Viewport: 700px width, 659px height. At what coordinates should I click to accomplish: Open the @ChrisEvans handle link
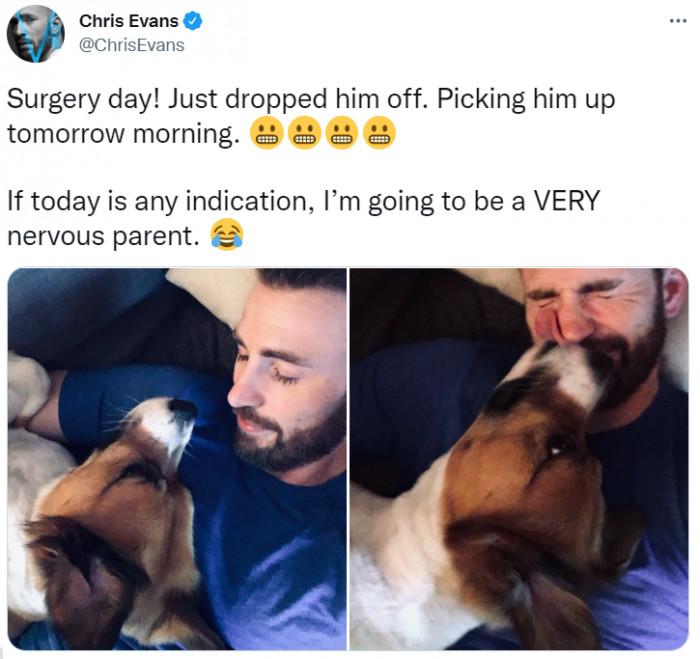(132, 45)
